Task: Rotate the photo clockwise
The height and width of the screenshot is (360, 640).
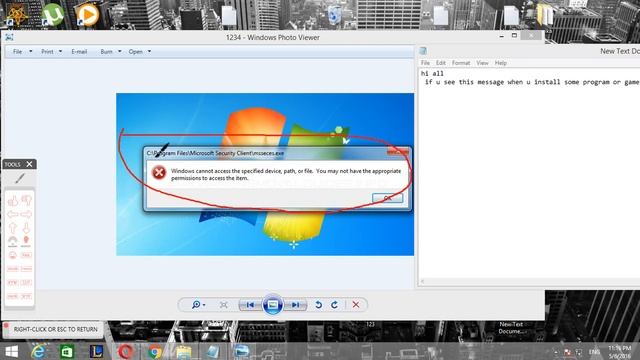Action: 334,304
